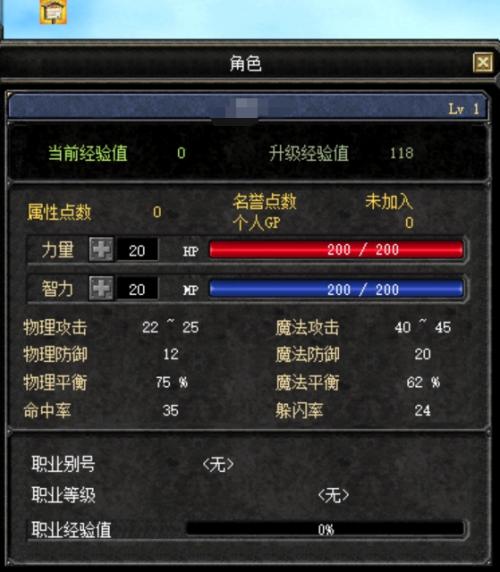Click the 名誉点数 未加入 status

389,201
